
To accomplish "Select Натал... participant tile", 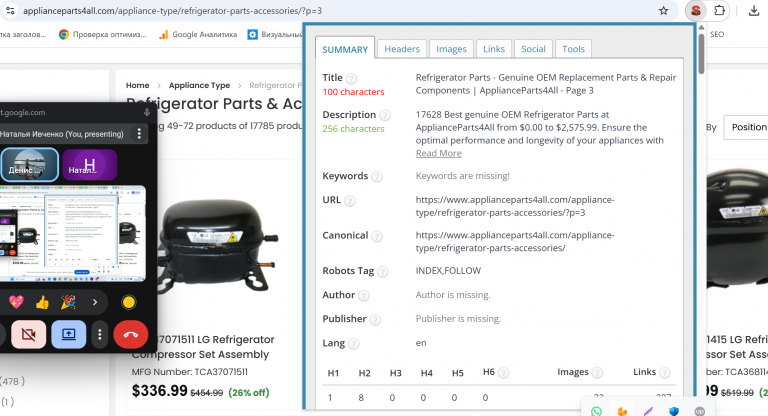I will [x=89, y=165].
